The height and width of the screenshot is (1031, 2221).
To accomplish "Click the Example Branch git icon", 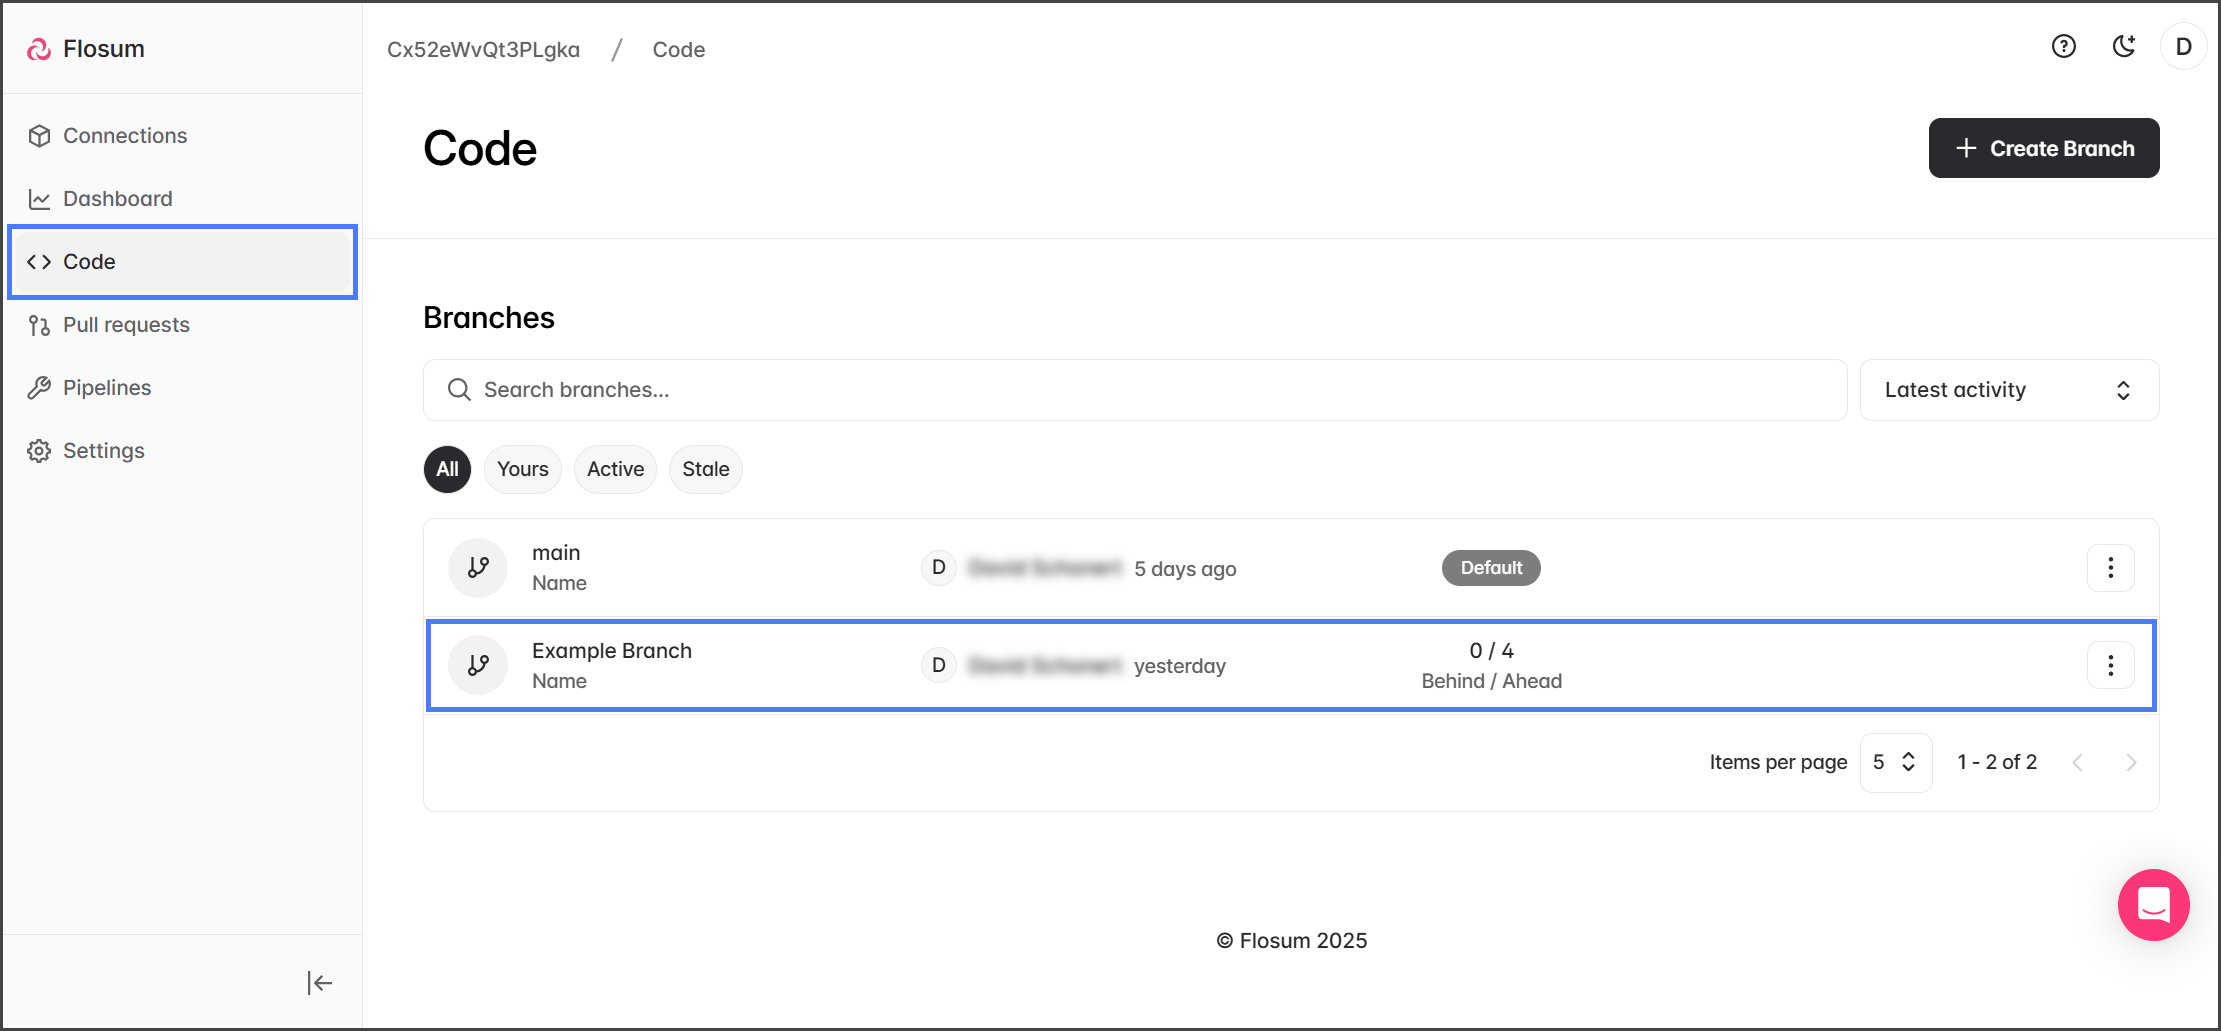I will [x=478, y=666].
